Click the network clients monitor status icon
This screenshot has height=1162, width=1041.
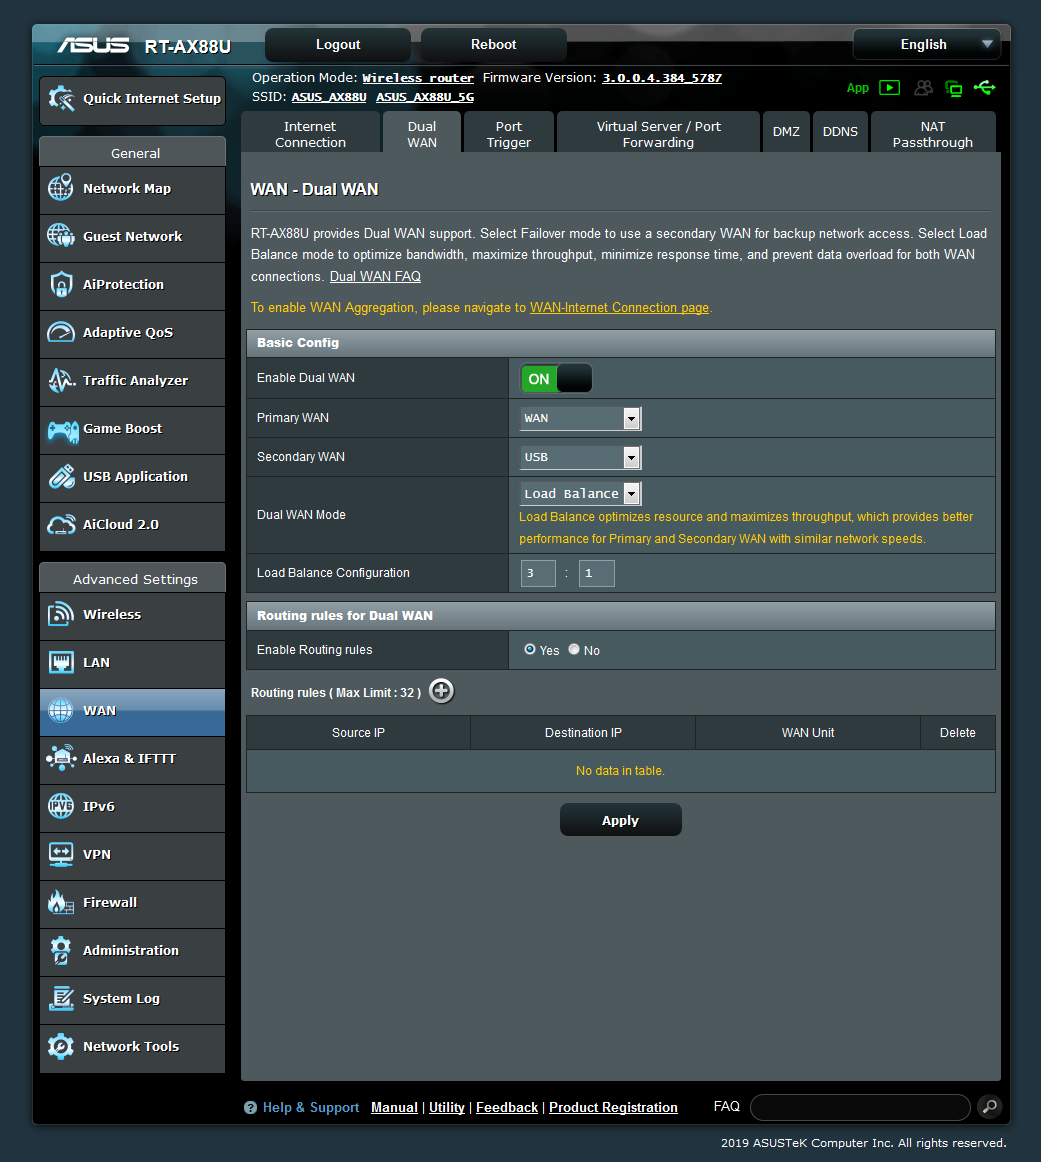(x=954, y=89)
